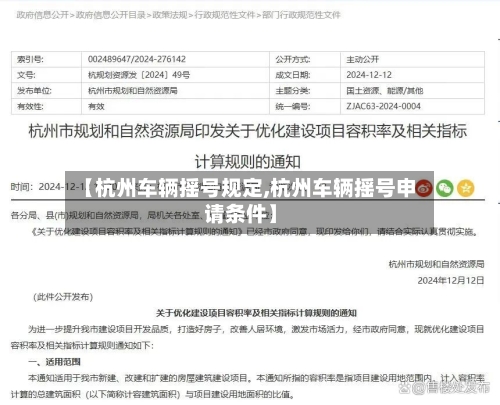This screenshot has width=500, height=405.
Task: Click the 成文日期 label cell
Action: [305, 75]
